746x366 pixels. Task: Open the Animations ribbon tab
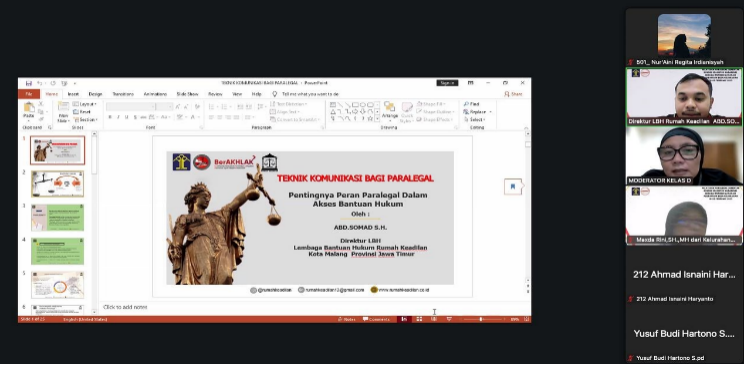[155, 94]
